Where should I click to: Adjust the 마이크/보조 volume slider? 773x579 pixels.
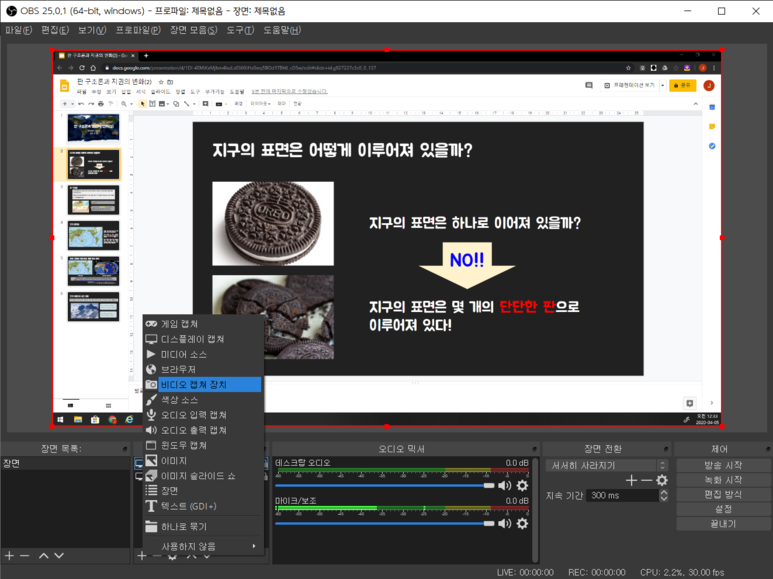click(385, 523)
